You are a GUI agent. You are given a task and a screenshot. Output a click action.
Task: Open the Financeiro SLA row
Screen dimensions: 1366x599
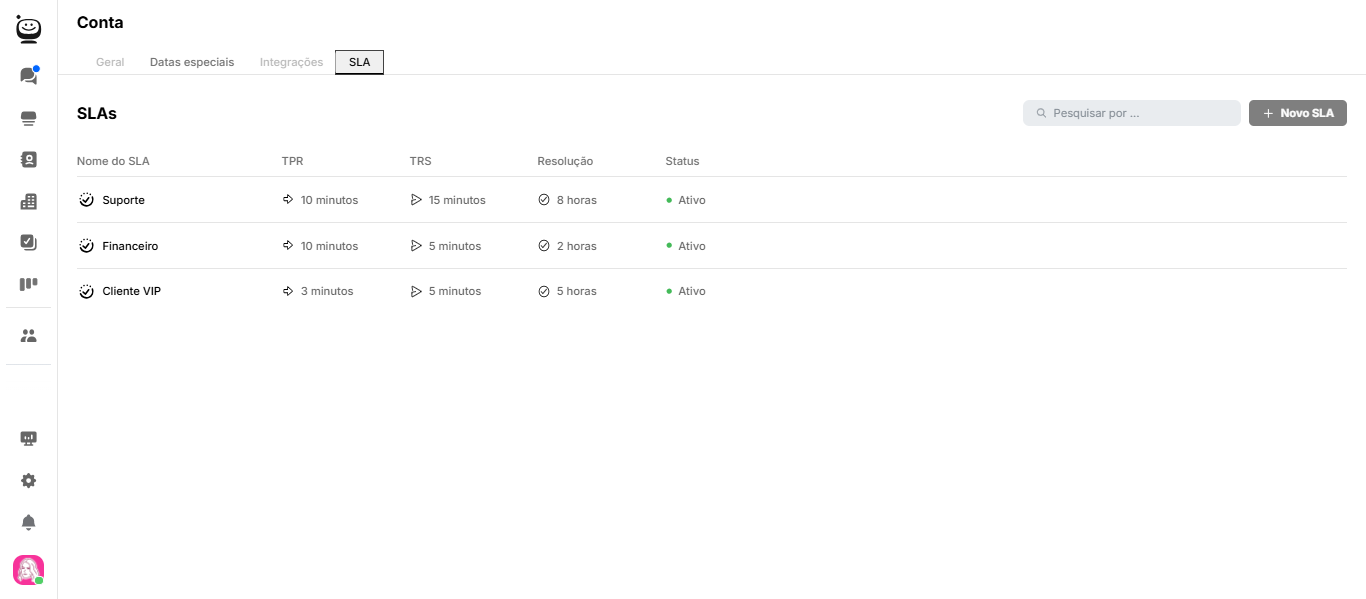tap(130, 246)
